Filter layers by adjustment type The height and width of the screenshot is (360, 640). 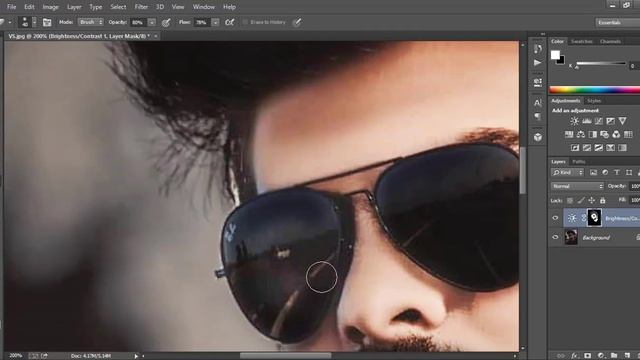click(605, 173)
